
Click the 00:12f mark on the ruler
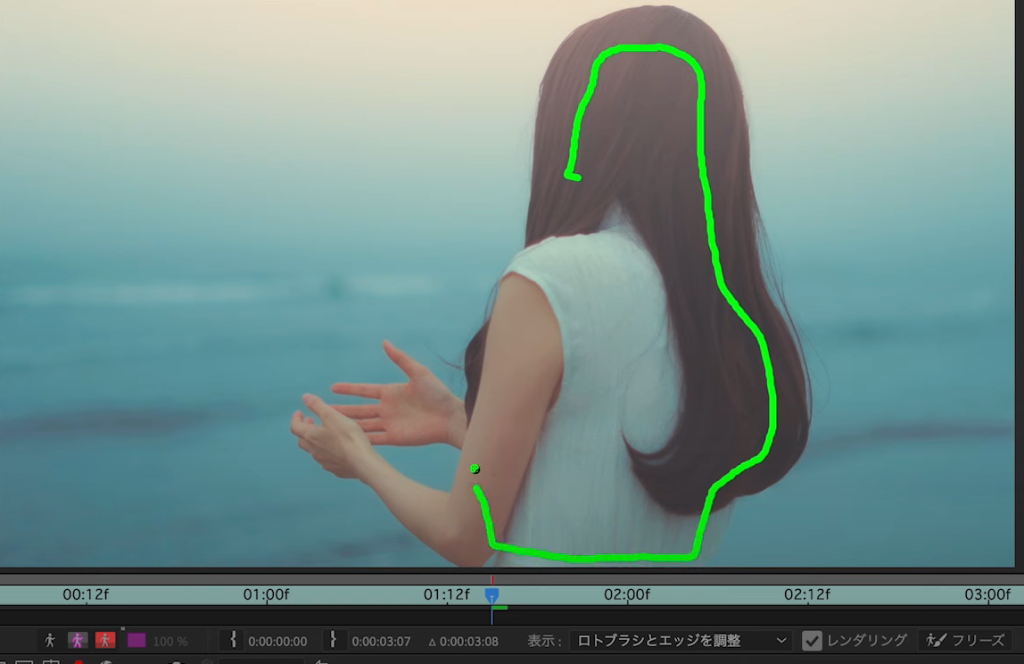point(86,595)
